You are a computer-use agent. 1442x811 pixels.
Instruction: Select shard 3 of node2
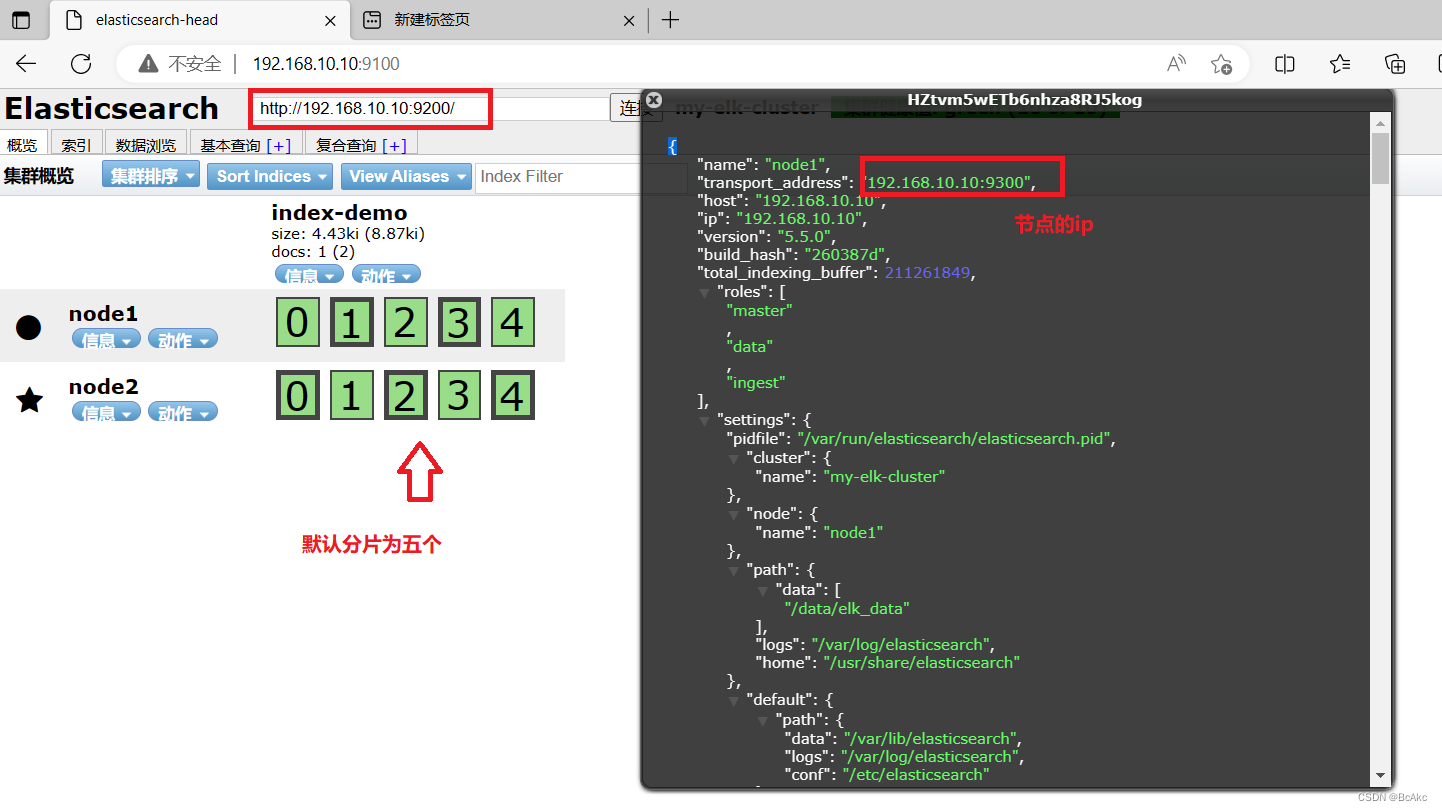pyautogui.click(x=458, y=395)
